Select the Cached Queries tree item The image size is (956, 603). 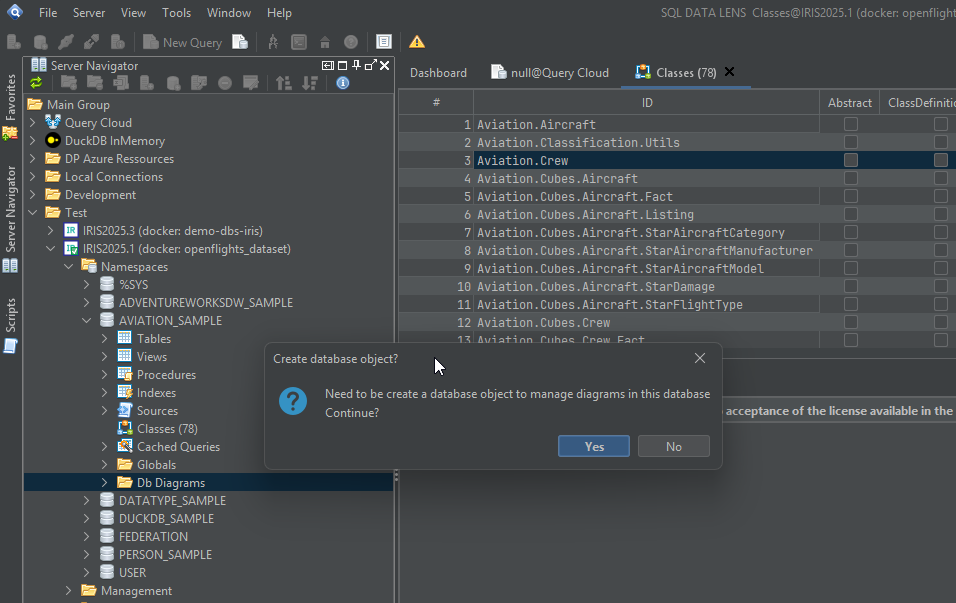click(x=178, y=446)
